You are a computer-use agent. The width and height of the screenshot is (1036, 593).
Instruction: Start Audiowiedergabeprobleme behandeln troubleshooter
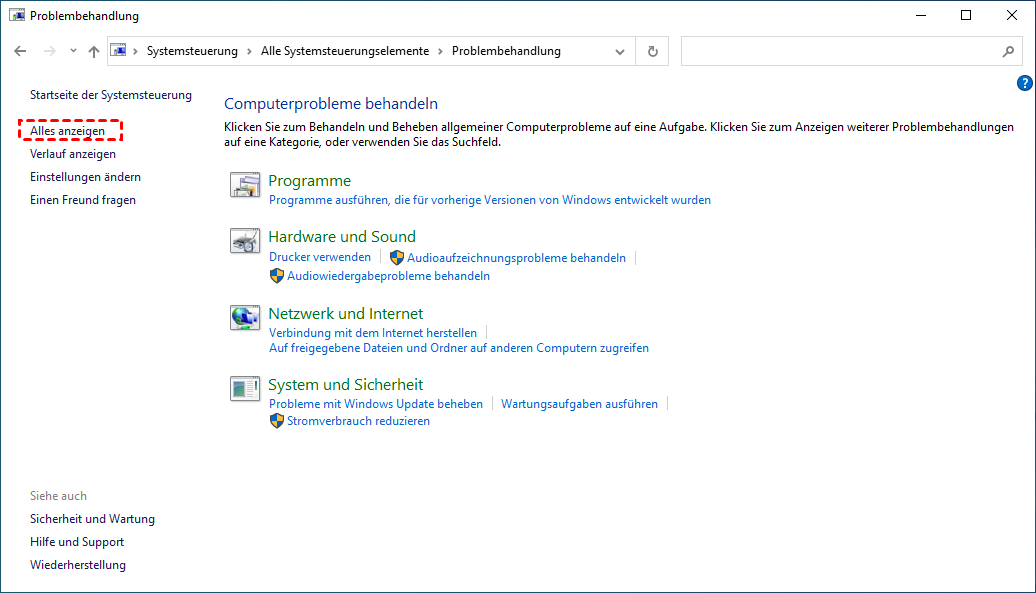tap(388, 276)
